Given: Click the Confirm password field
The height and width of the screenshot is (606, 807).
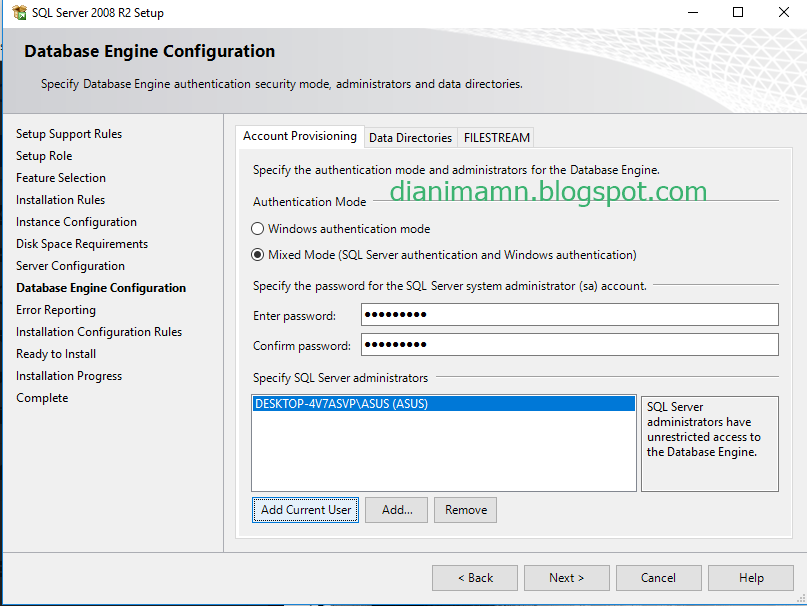Looking at the screenshot, I should [x=566, y=344].
